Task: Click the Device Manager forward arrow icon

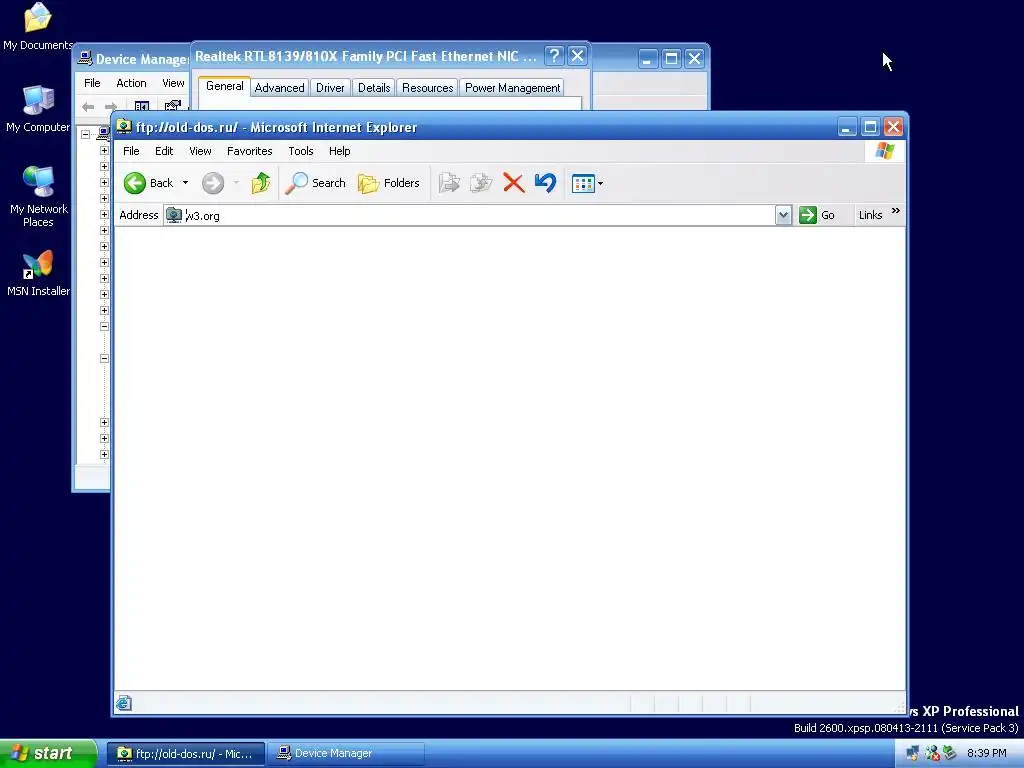Action: pos(111,106)
